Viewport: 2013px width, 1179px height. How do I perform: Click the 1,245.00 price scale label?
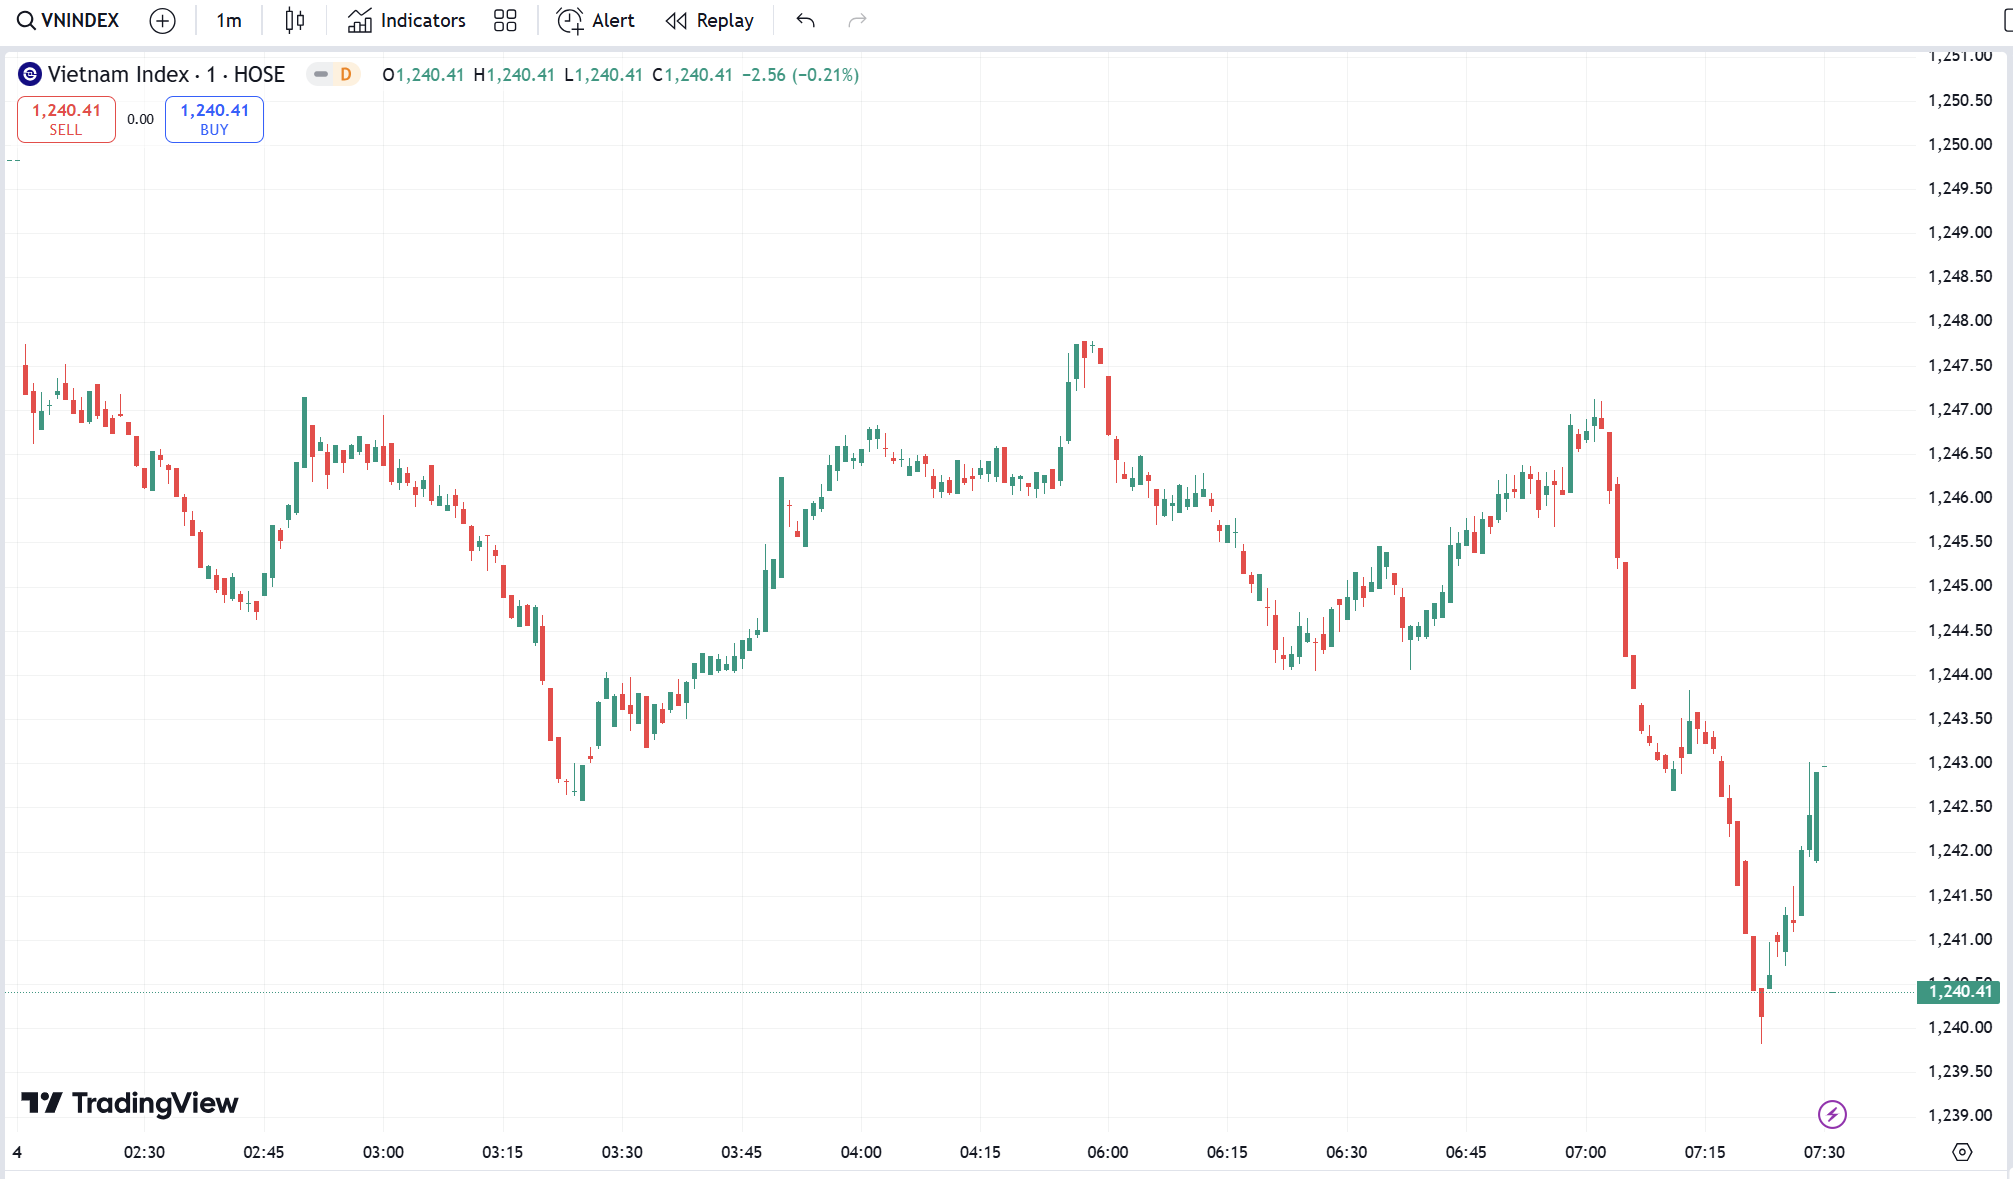tap(1960, 585)
